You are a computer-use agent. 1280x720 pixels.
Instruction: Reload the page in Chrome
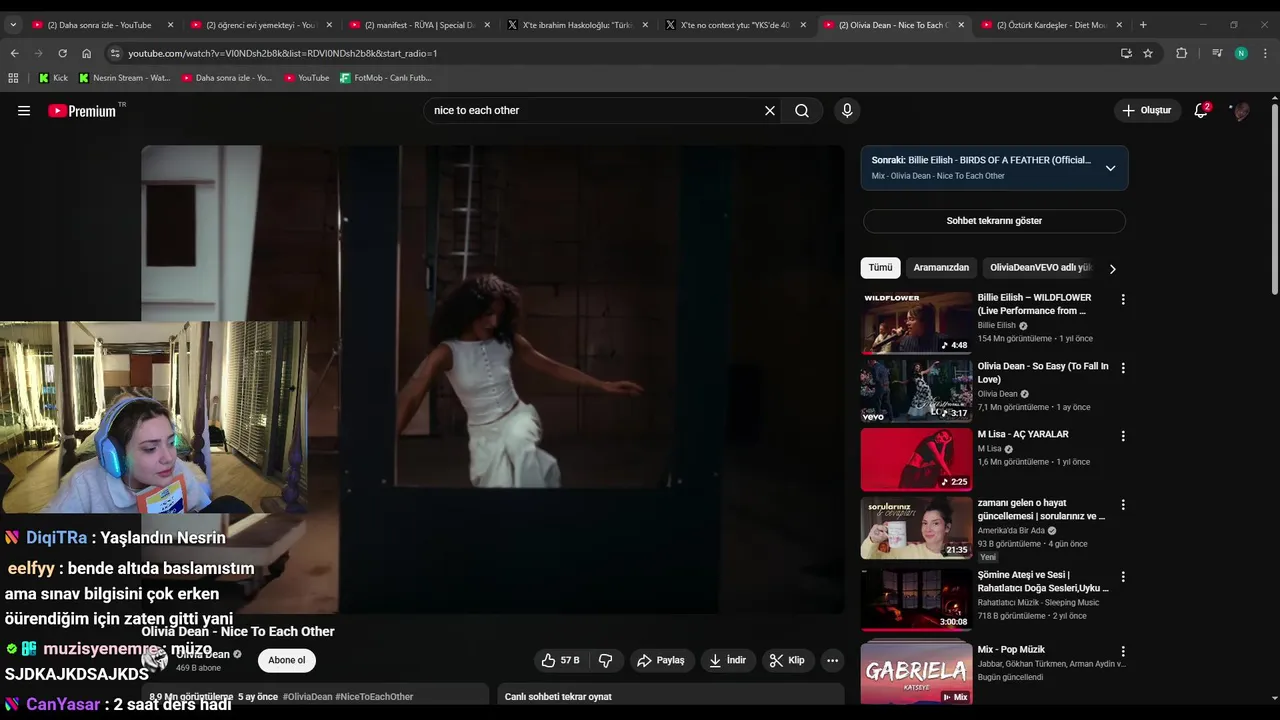pyautogui.click(x=62, y=53)
